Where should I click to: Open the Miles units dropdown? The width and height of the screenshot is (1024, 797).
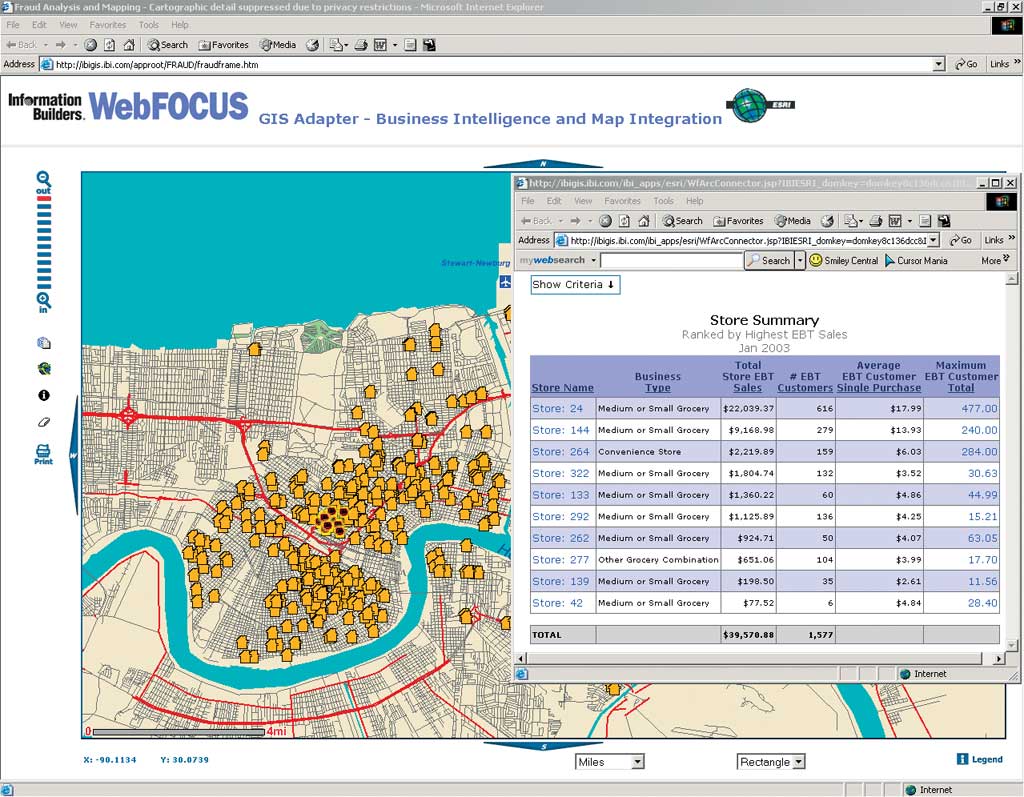coord(637,762)
